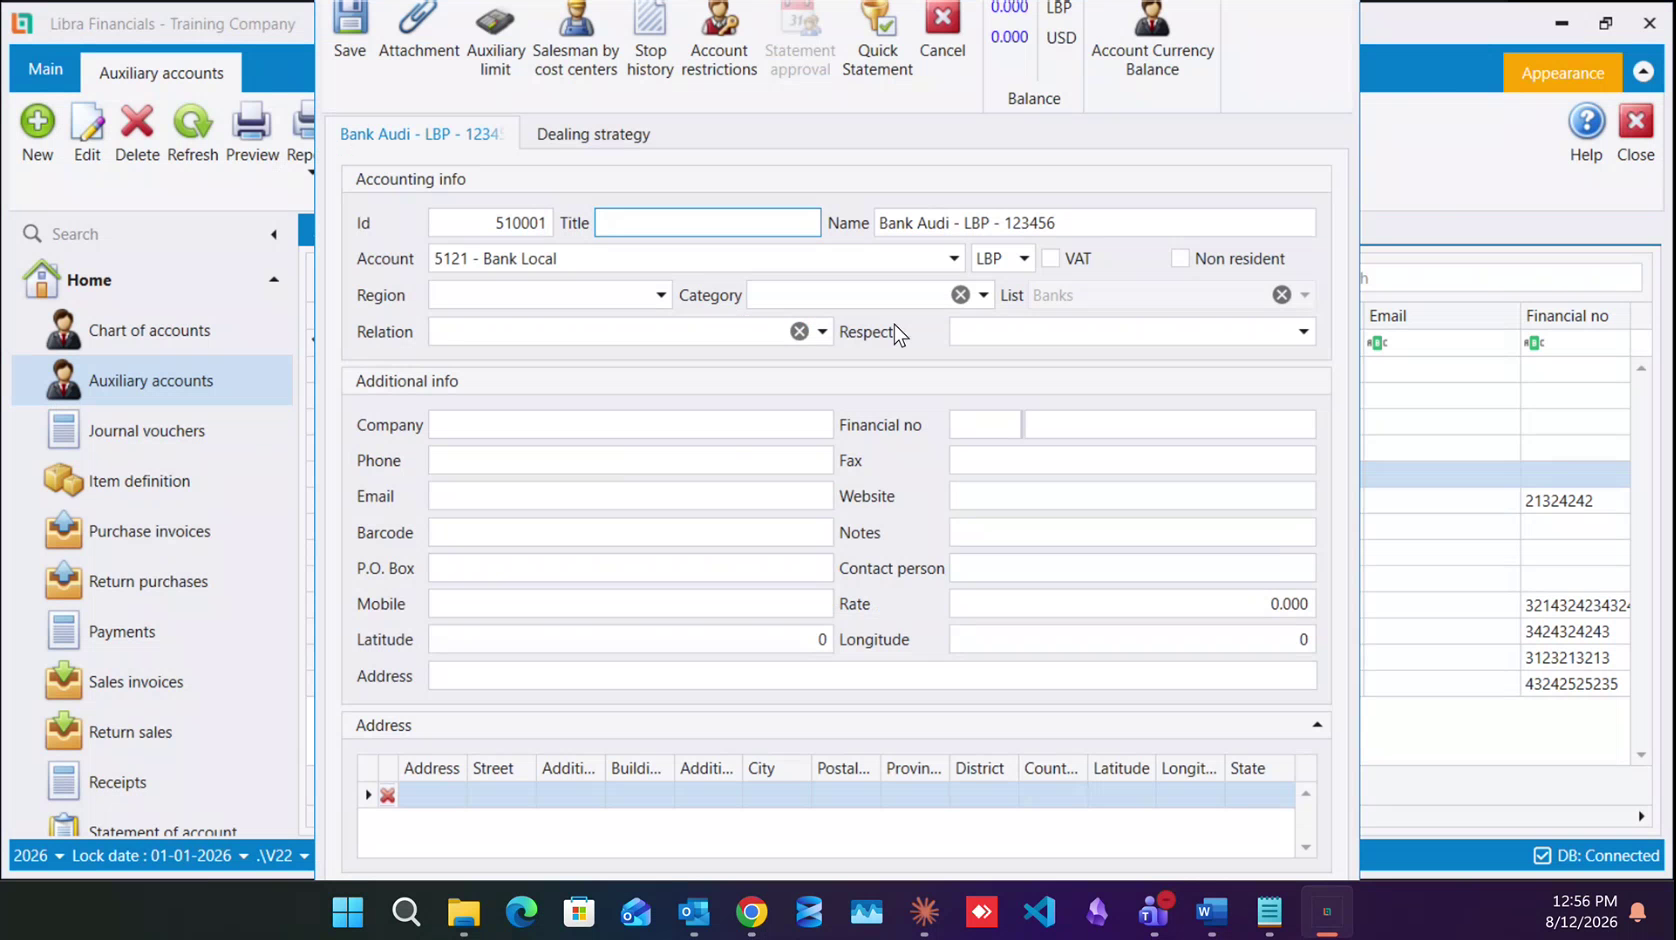
Task: Open the Account 5121 - Bank Local dropdown
Action: pyautogui.click(x=953, y=258)
